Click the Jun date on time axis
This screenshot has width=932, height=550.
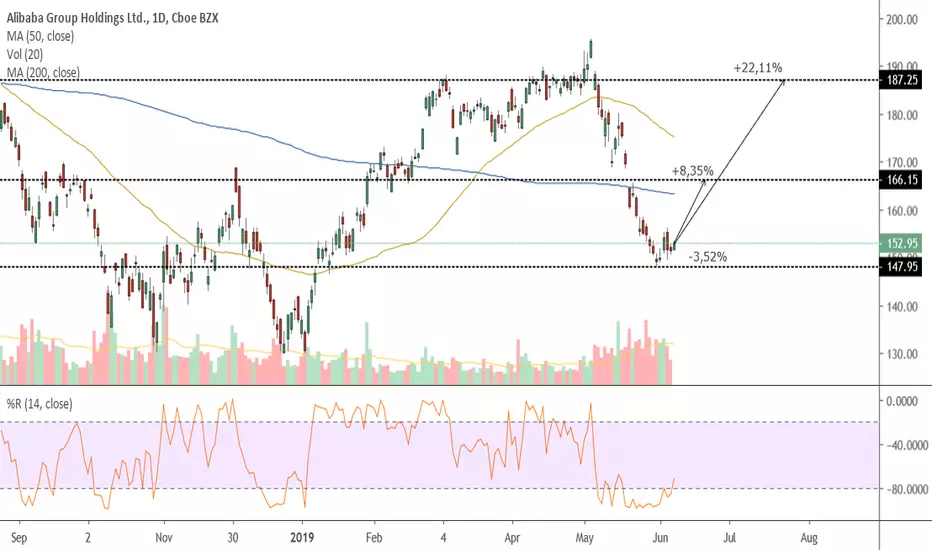point(660,538)
